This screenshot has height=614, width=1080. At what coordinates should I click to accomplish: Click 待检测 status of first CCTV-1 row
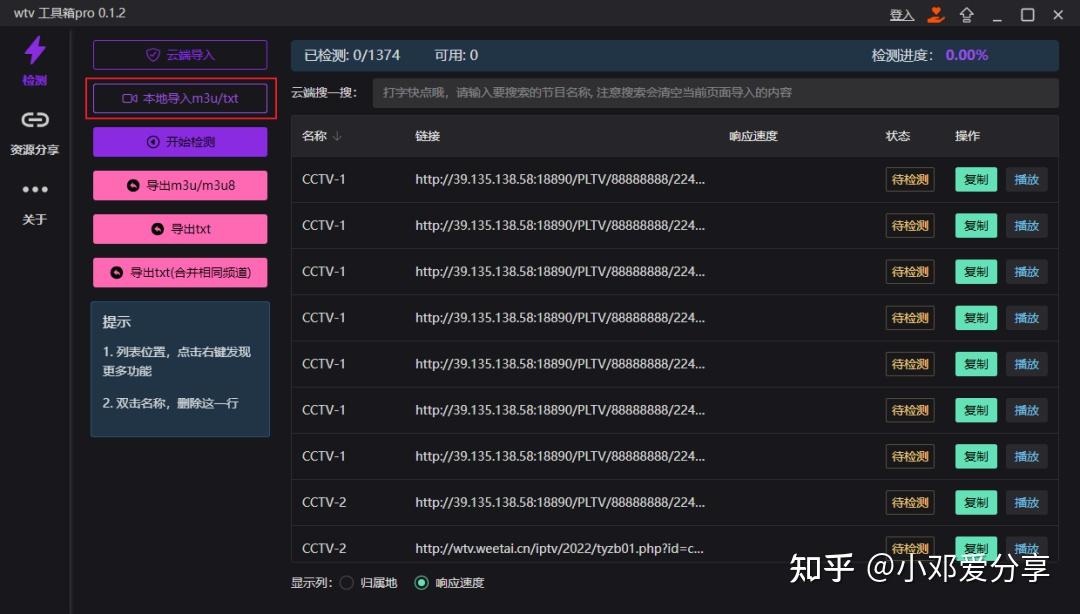point(910,179)
